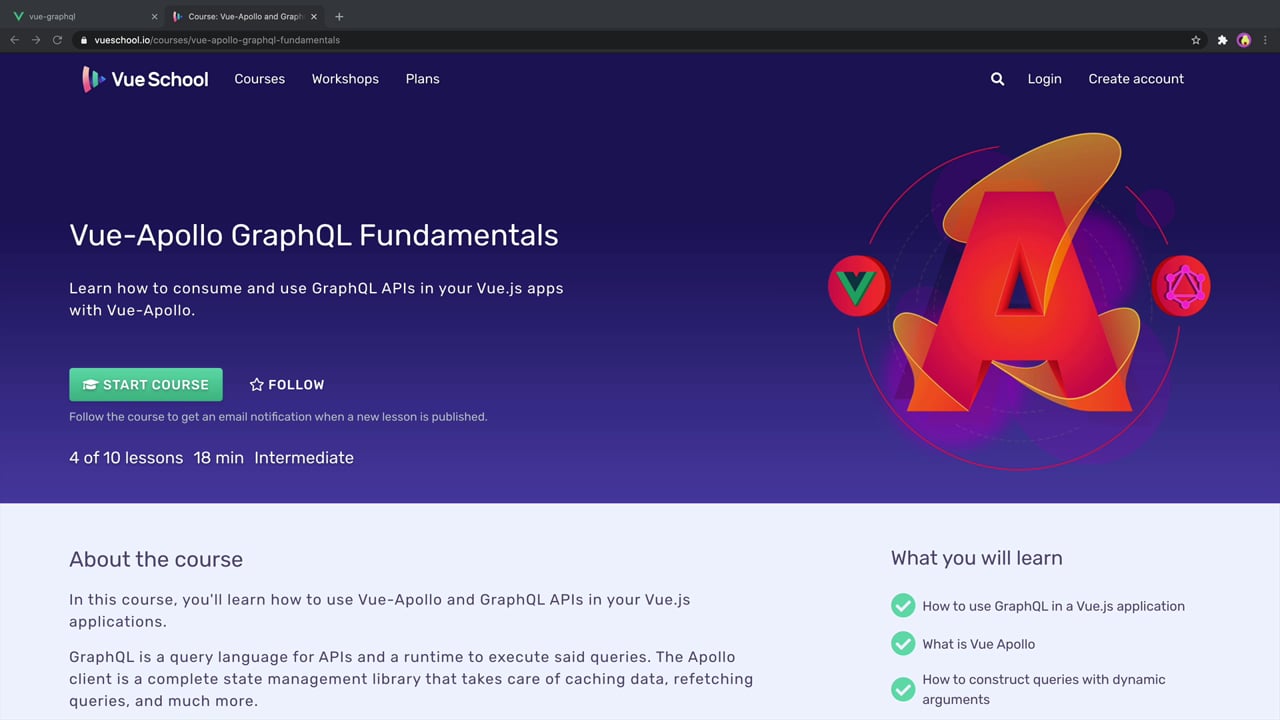Click the '18 min' duration text
Screen dimensions: 1280x720
[x=219, y=458]
